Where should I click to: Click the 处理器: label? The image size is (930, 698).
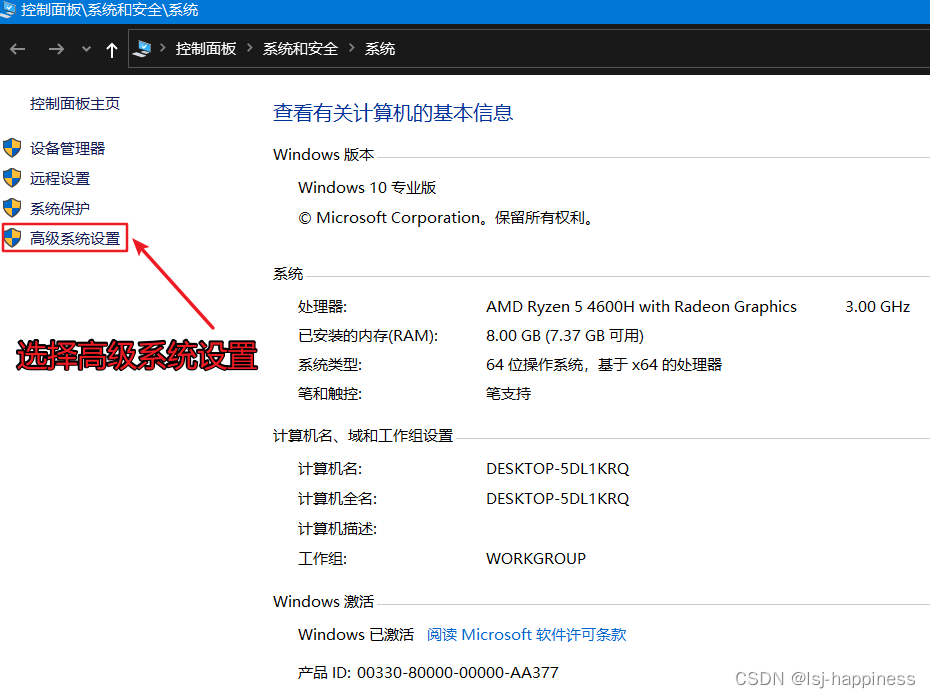(x=322, y=307)
